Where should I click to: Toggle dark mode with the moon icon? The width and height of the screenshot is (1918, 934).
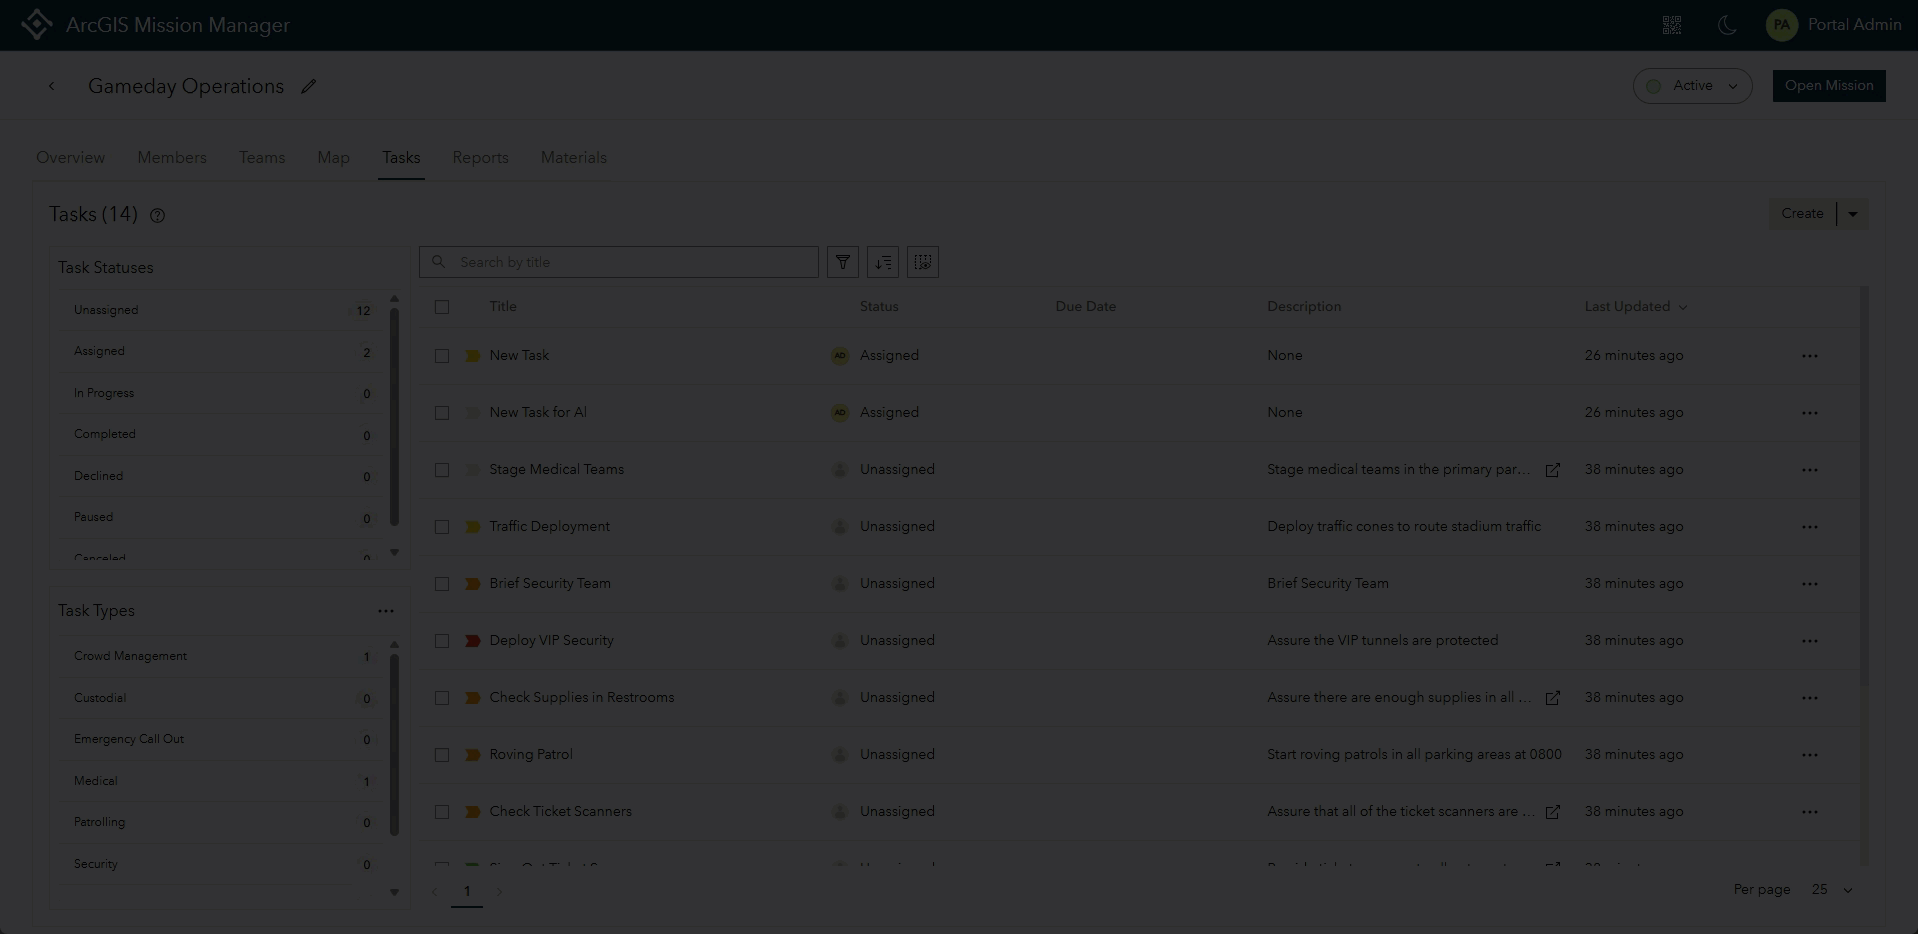(x=1727, y=25)
